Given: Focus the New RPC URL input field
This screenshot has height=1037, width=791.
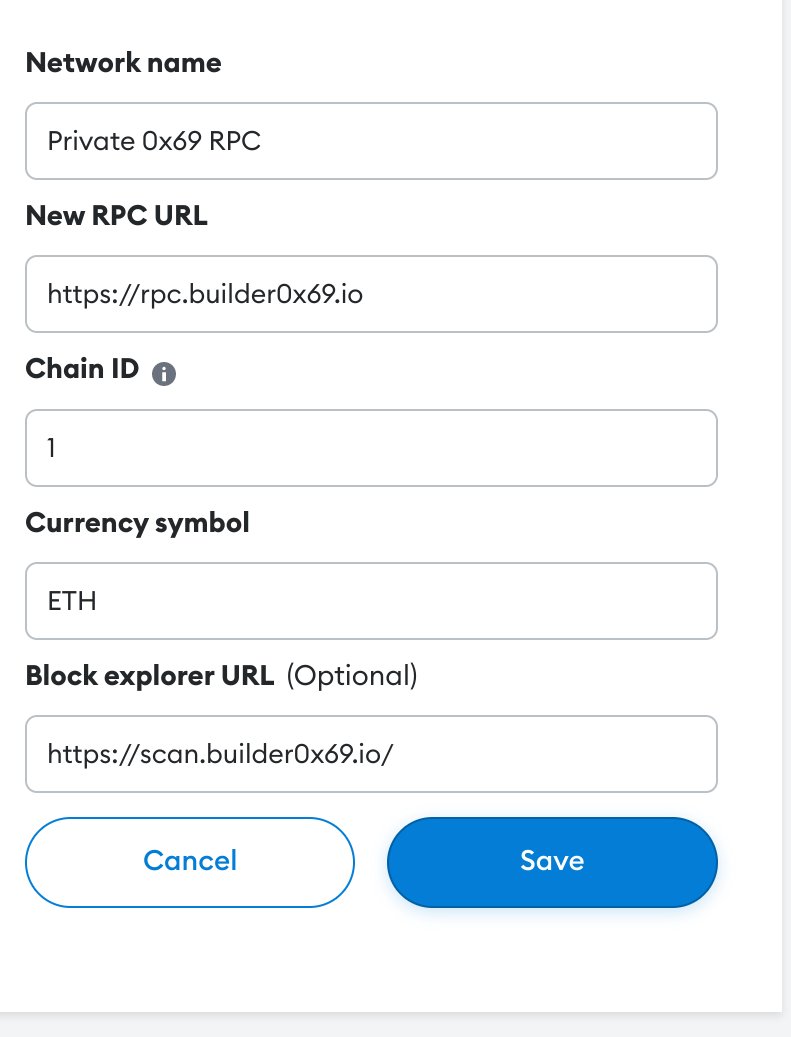Looking at the screenshot, I should 371,294.
